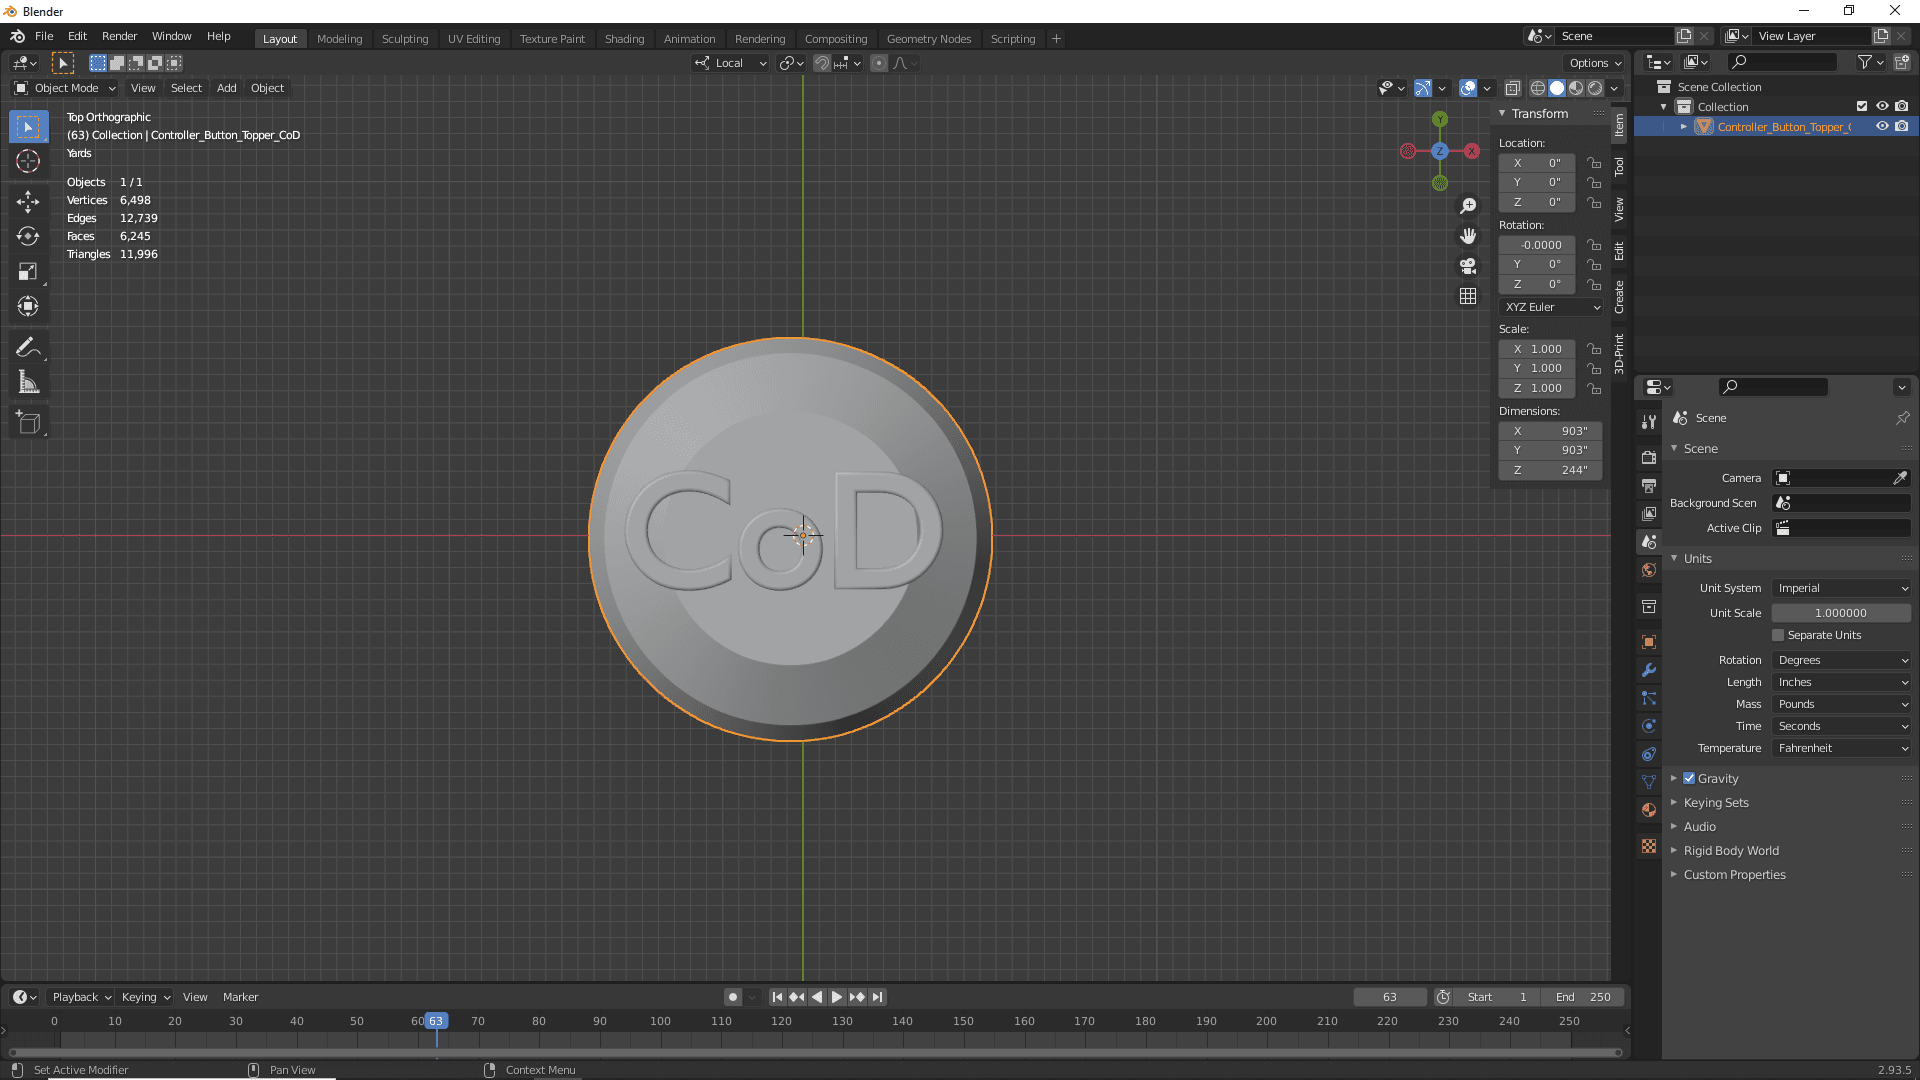
Task: Expand the Keying Sets panel
Action: 1716,802
